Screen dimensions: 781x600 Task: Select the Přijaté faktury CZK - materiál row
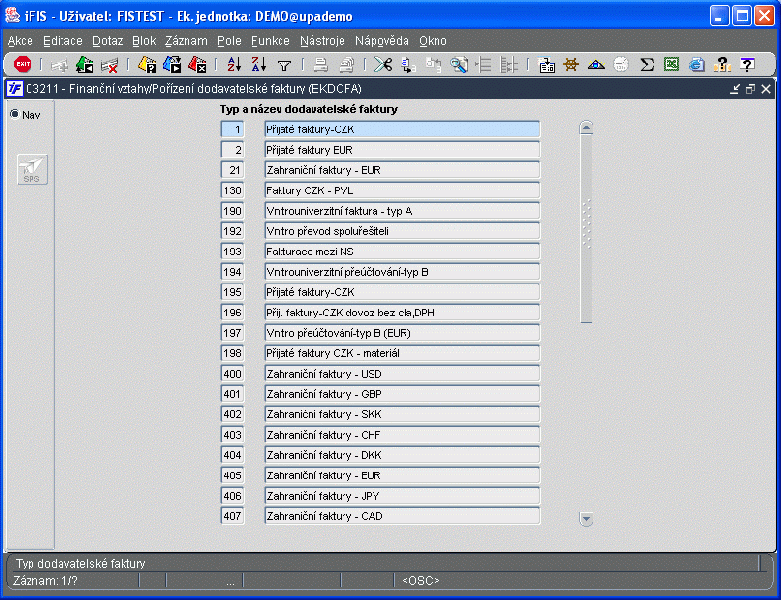coord(402,353)
